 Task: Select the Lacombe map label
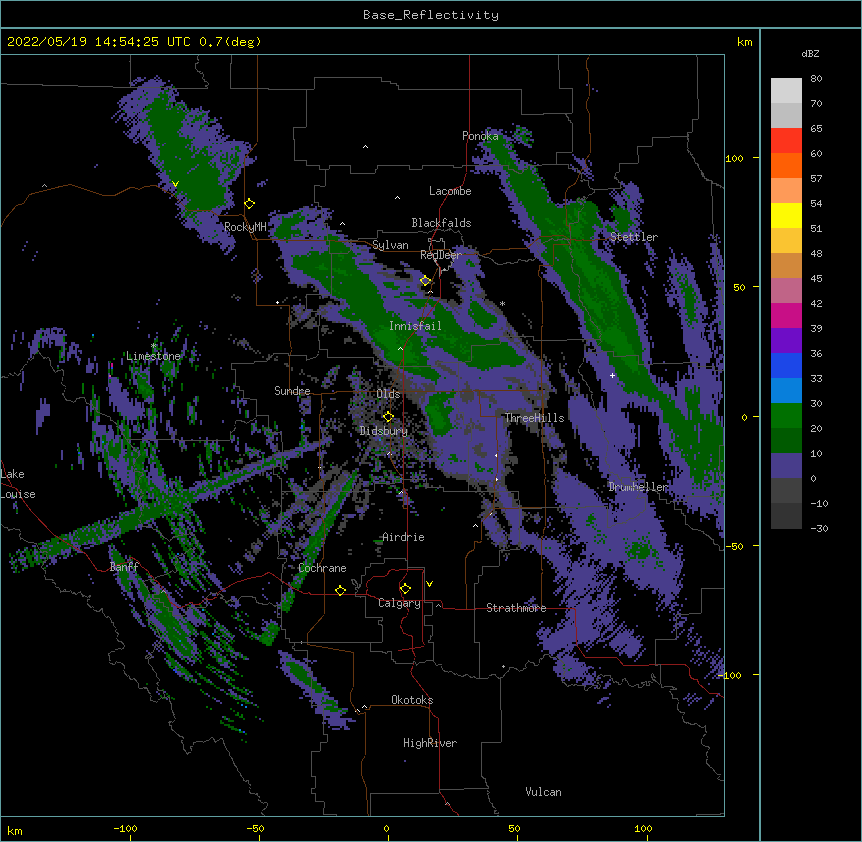[450, 191]
